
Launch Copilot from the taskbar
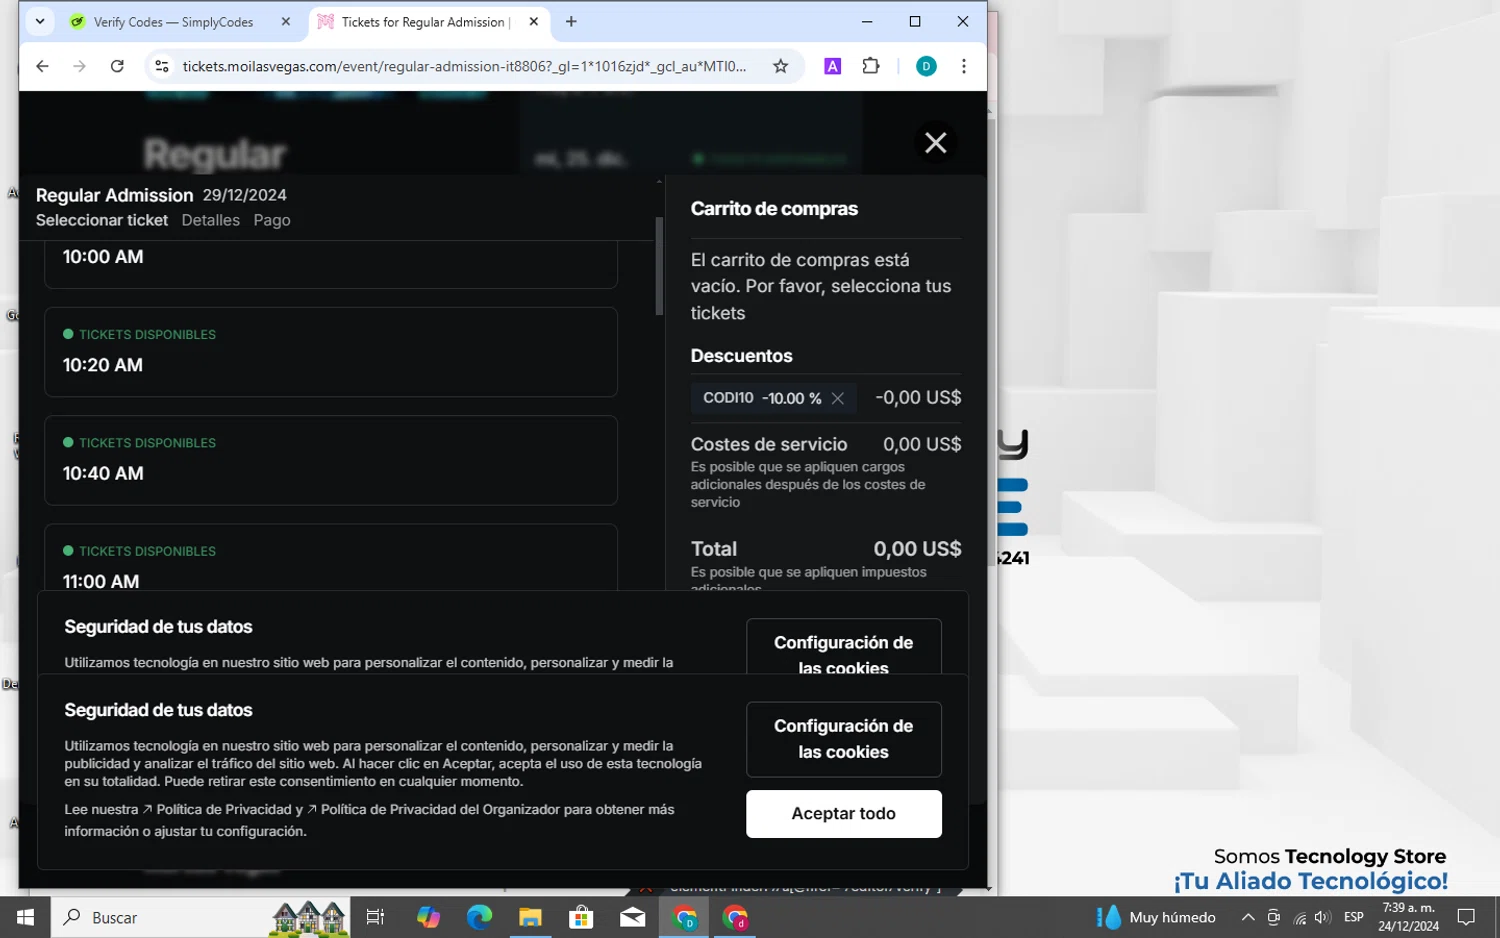point(428,917)
